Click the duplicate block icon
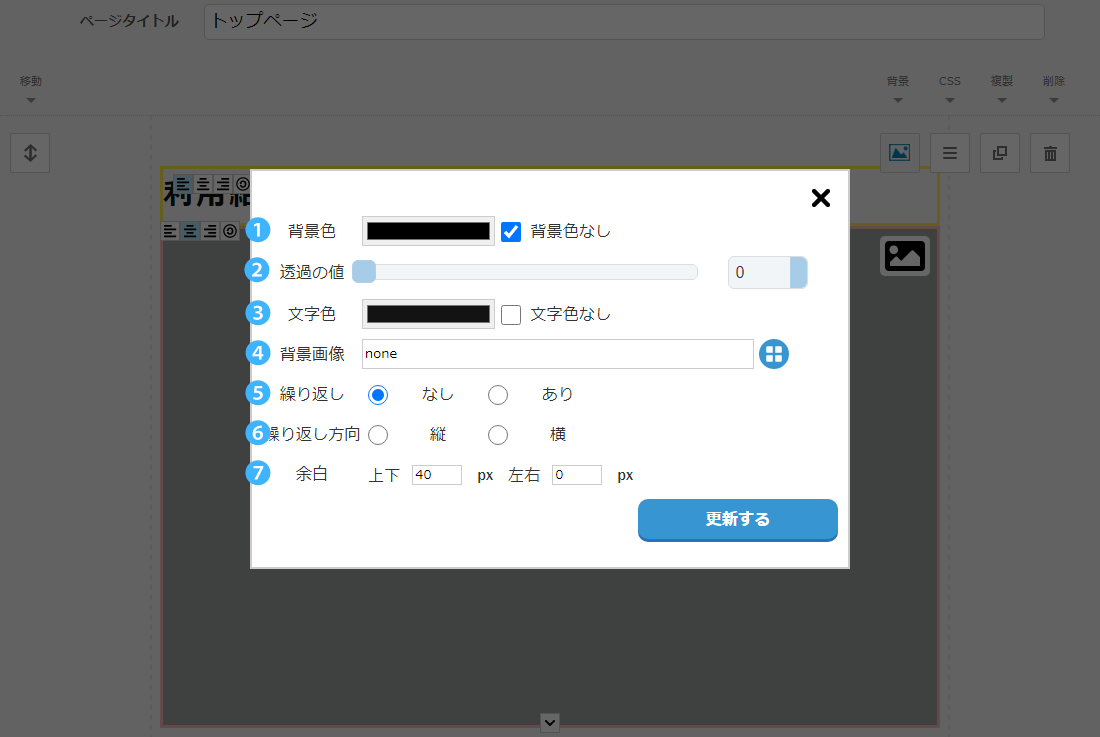 tap(999, 153)
